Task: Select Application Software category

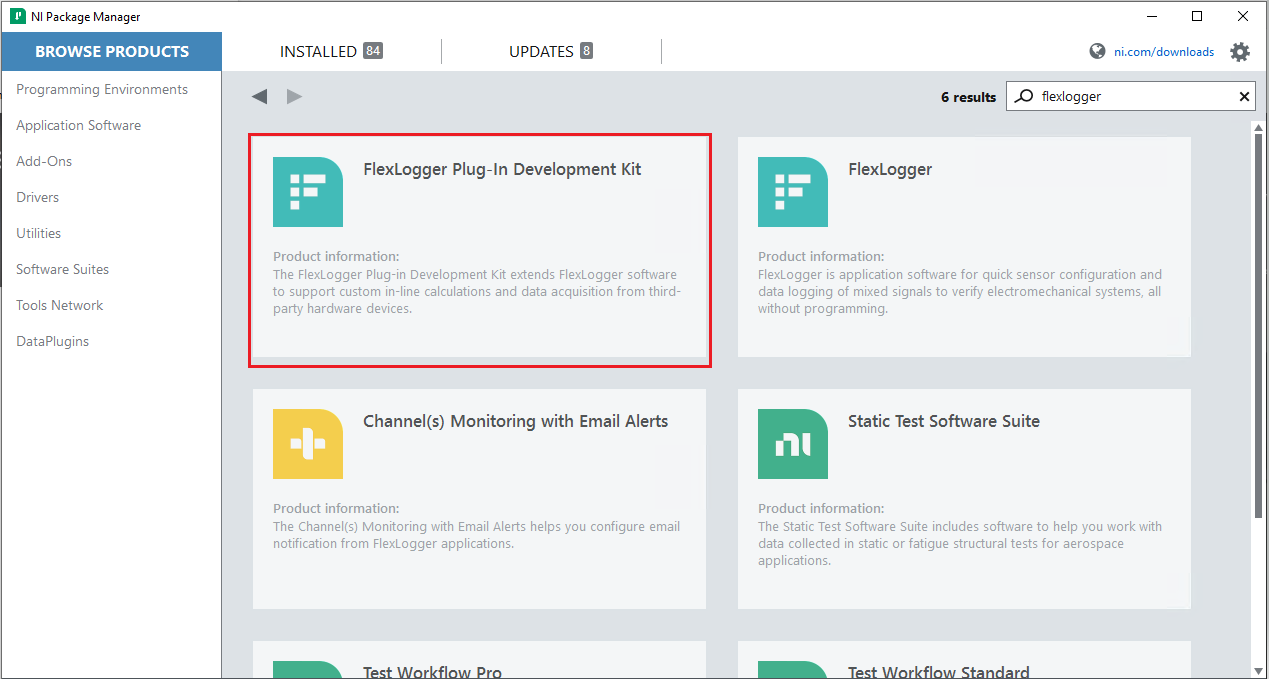Action: 78,125
